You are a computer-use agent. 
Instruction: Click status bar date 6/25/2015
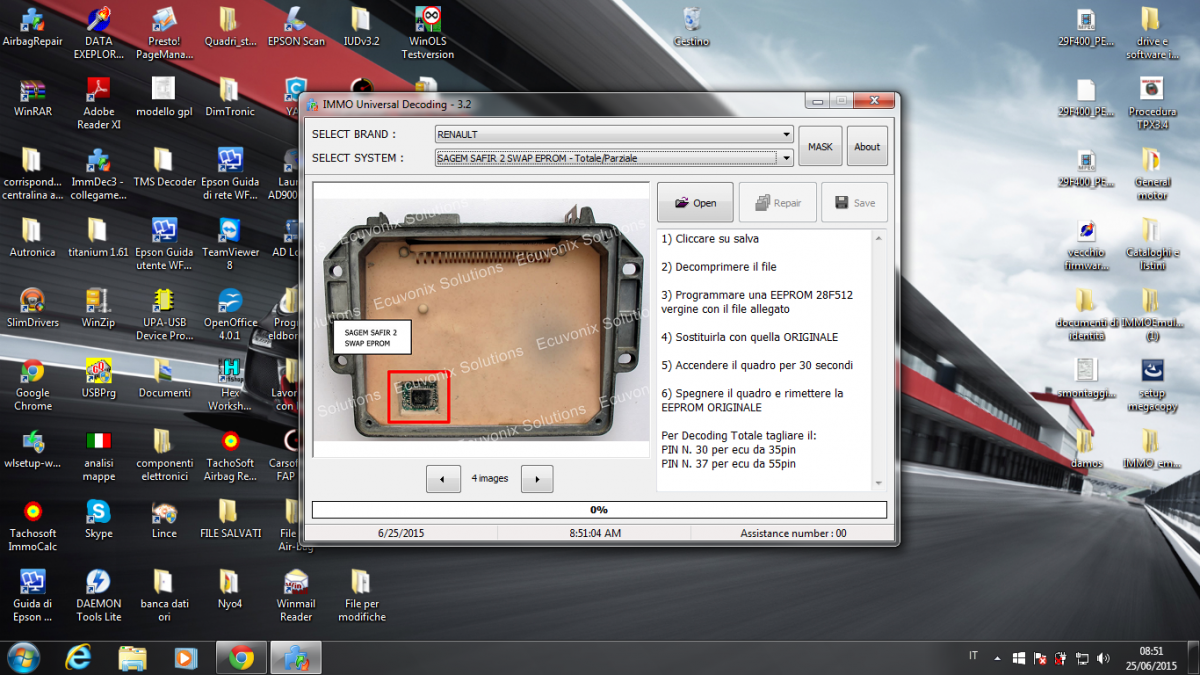[401, 533]
